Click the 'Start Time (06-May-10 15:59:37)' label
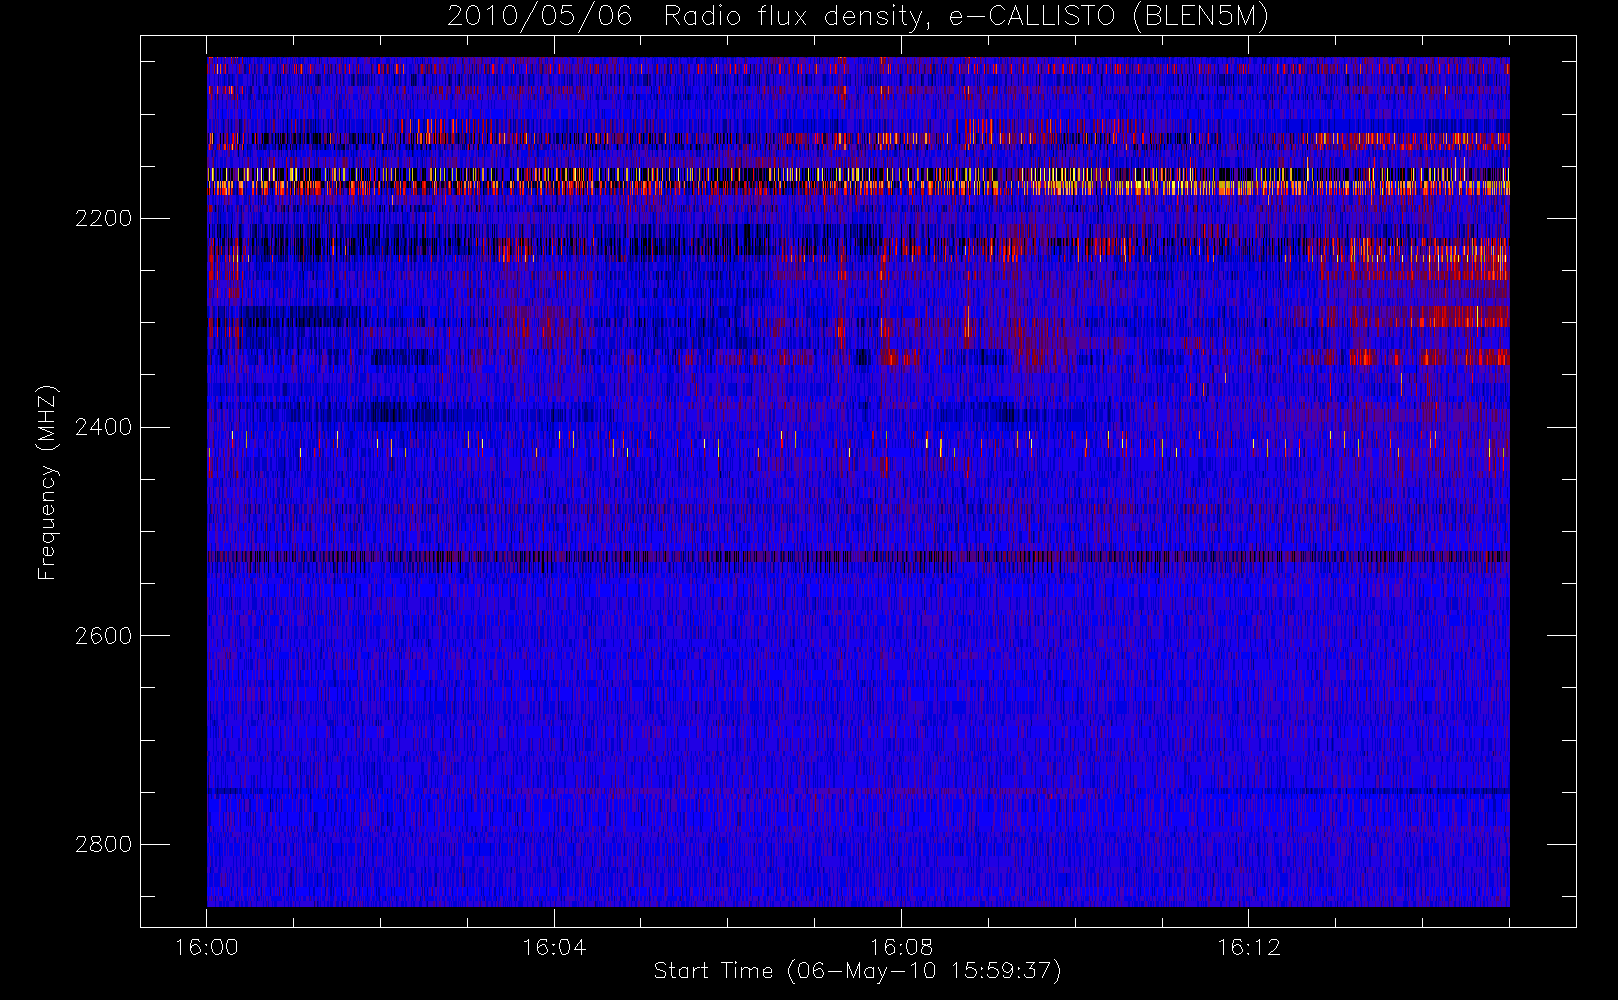1618x1000 pixels. pyautogui.click(x=857, y=971)
